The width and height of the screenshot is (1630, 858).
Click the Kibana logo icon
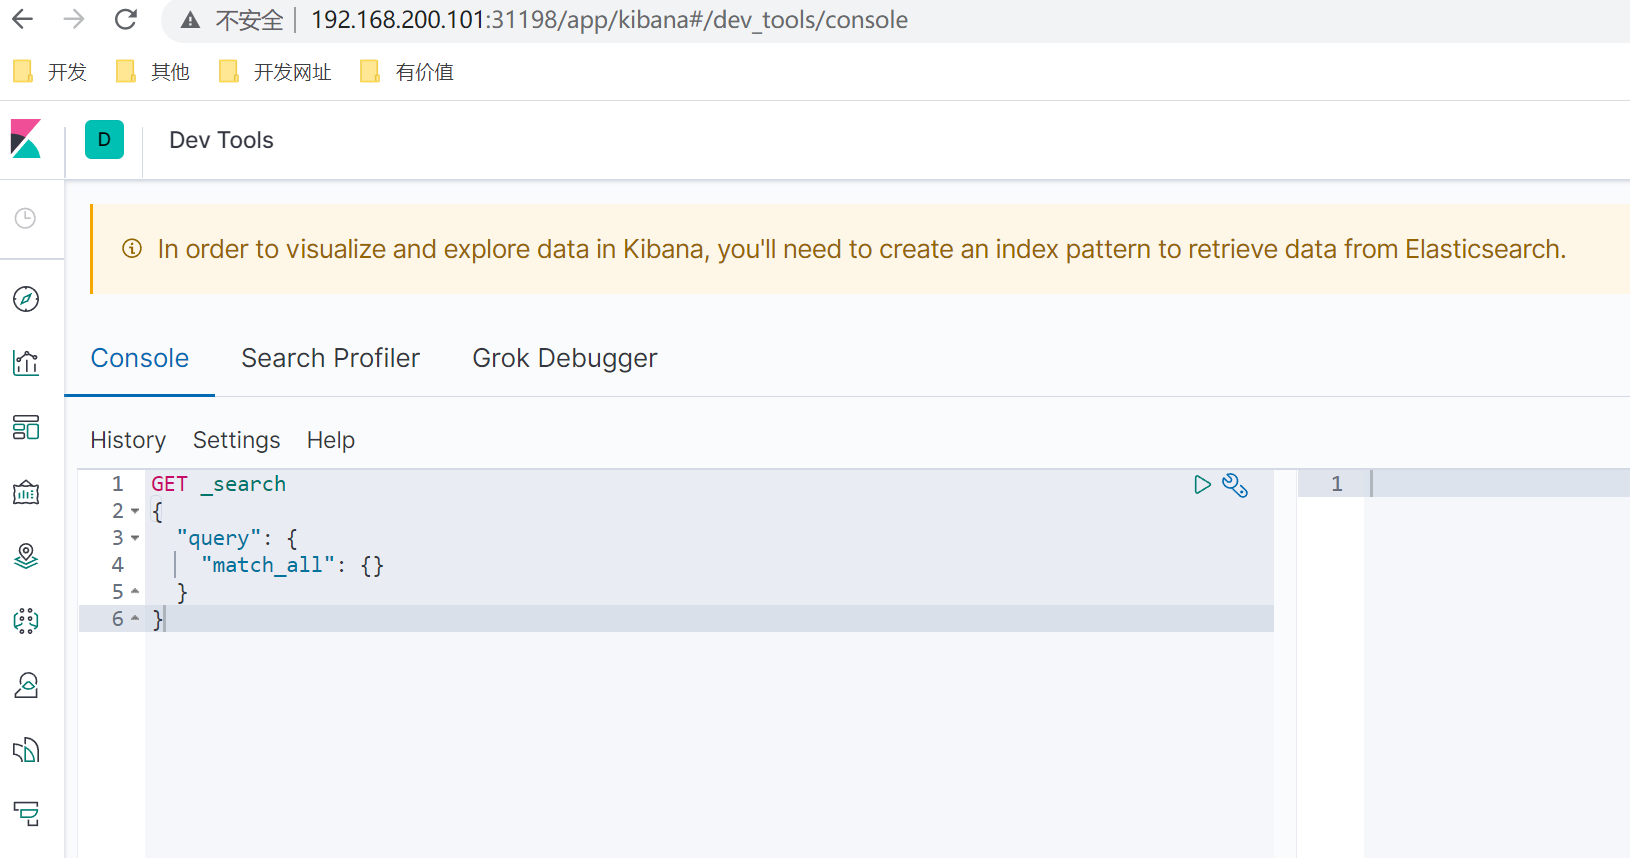pos(26,139)
